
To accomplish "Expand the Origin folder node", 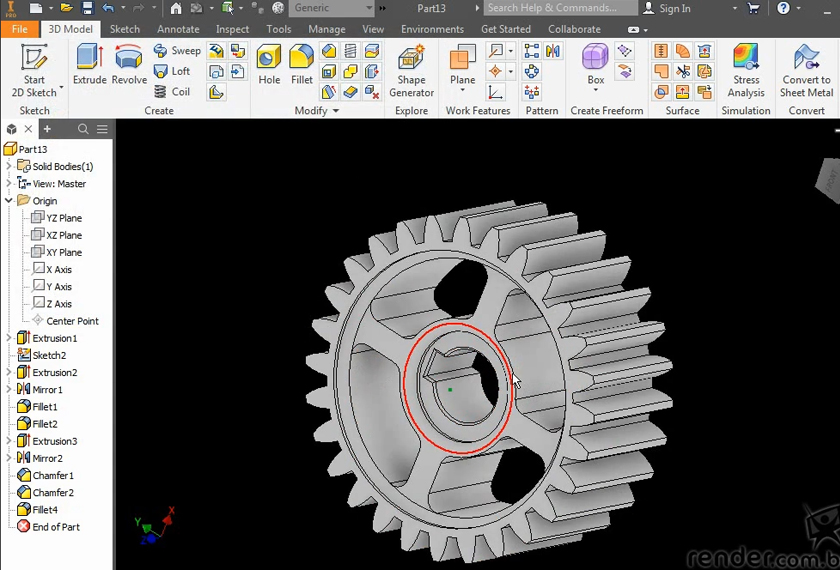I will click(9, 201).
